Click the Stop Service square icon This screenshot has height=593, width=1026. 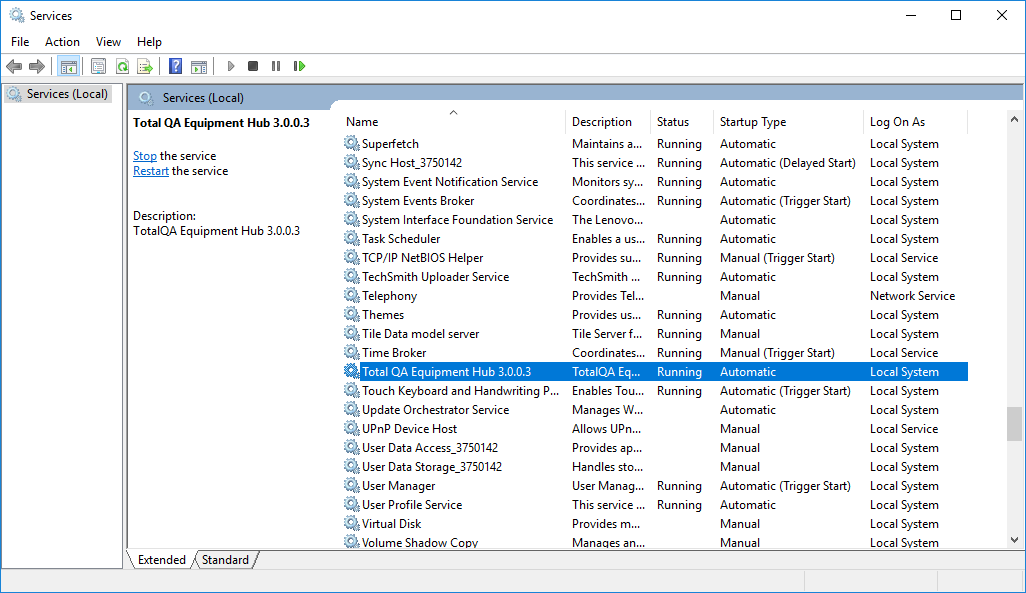point(253,66)
